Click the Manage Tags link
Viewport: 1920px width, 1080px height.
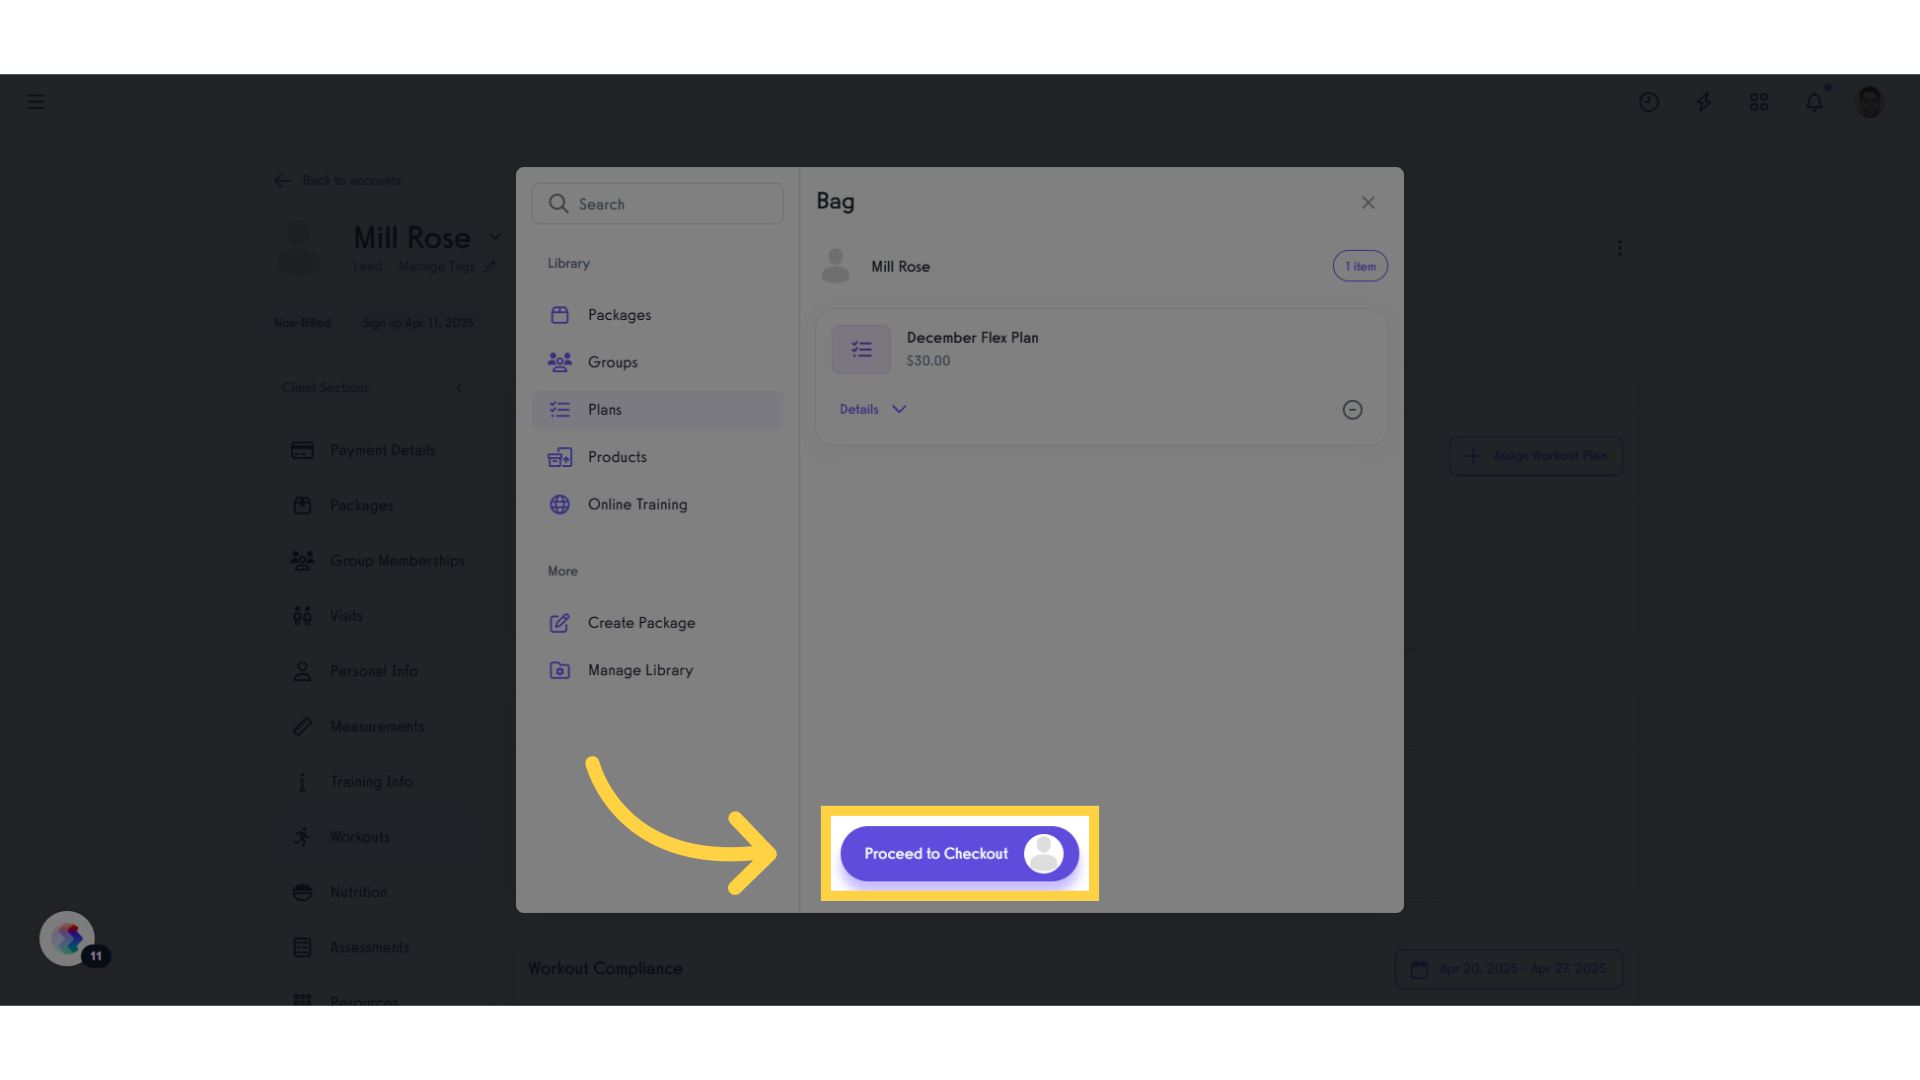point(437,267)
